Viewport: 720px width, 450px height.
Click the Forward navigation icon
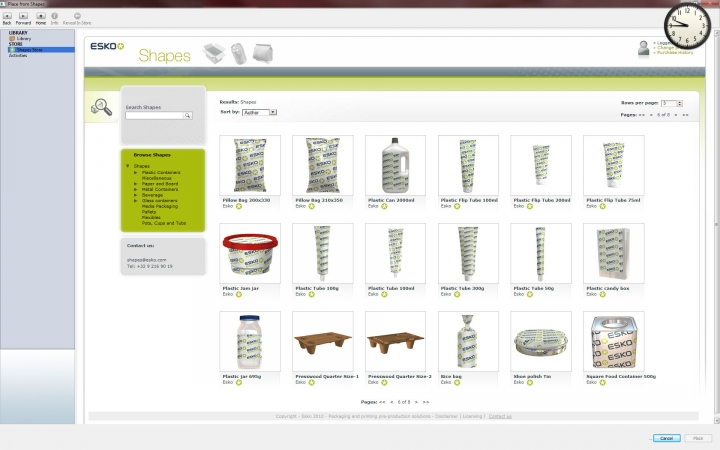[x=23, y=17]
